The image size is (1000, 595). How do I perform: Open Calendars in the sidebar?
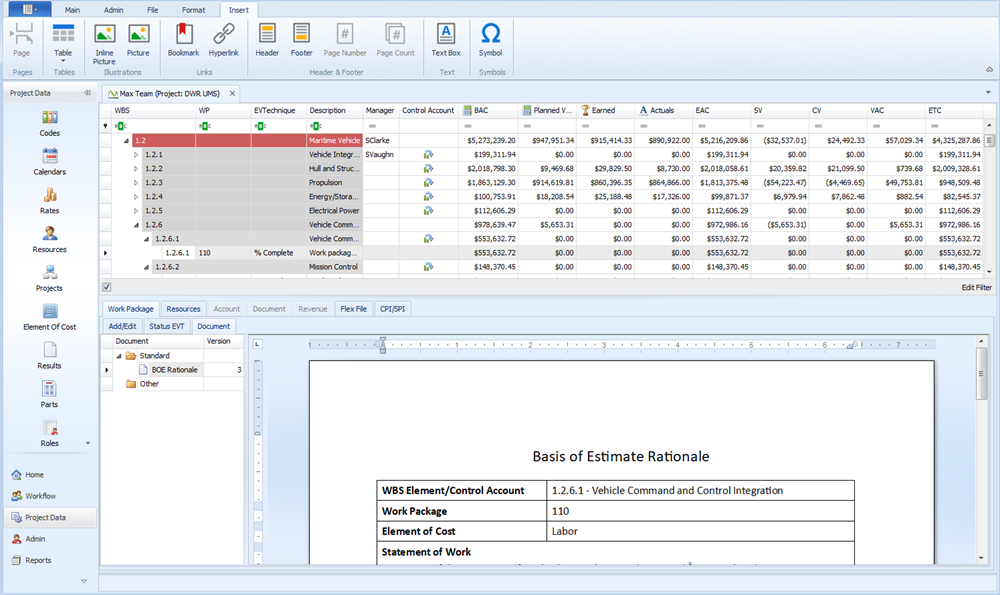tap(49, 163)
